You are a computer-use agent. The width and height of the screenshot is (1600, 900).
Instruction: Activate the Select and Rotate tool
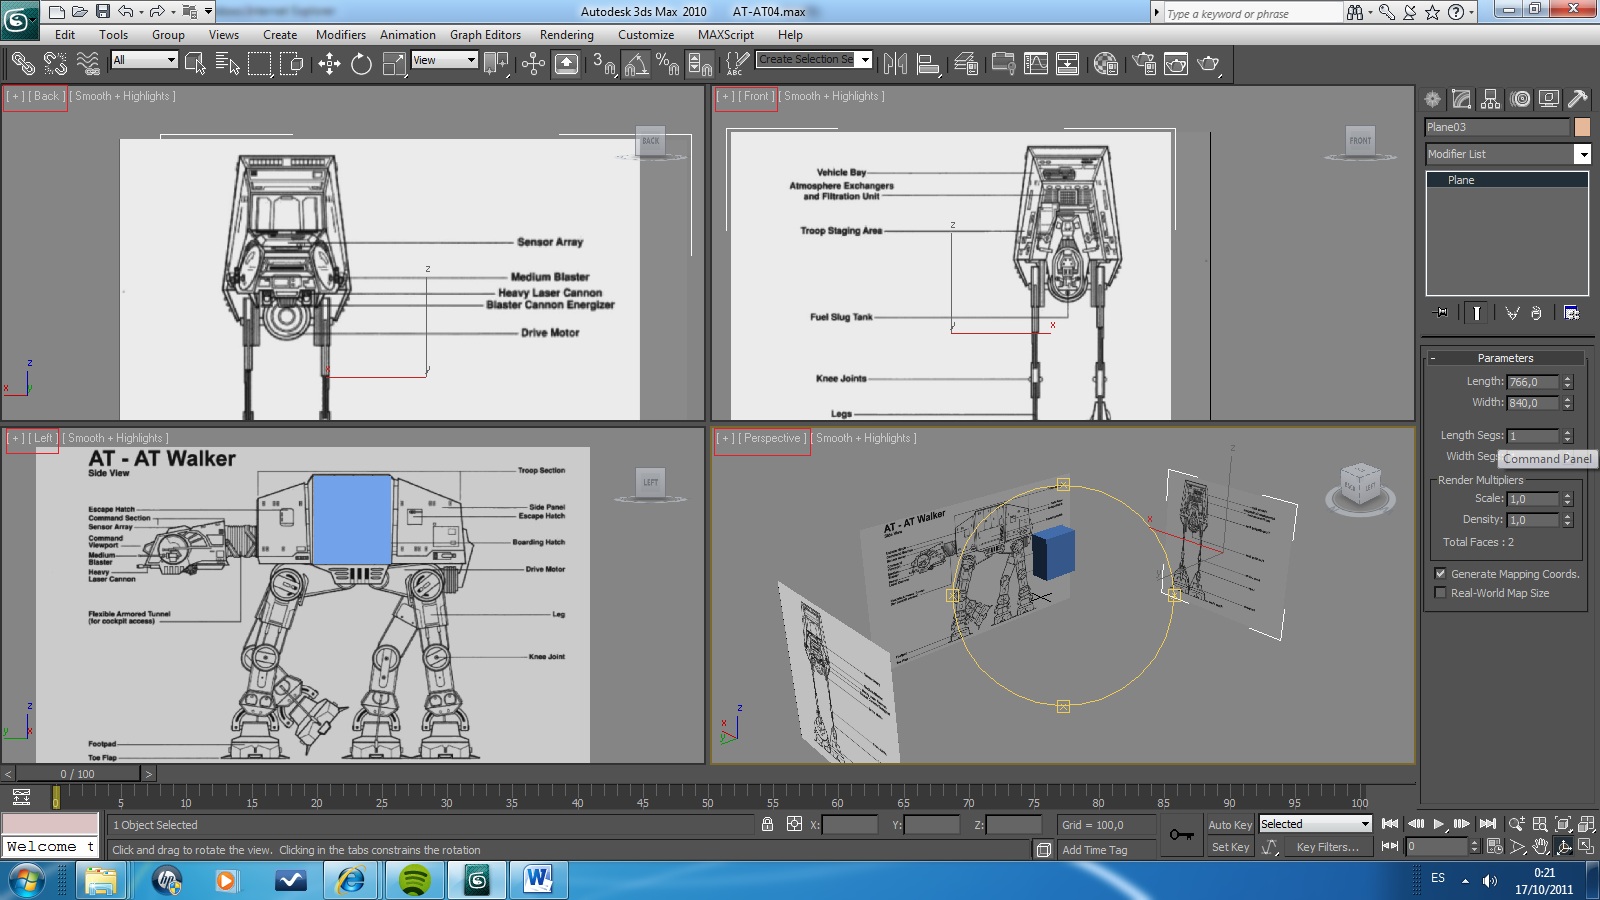click(362, 64)
